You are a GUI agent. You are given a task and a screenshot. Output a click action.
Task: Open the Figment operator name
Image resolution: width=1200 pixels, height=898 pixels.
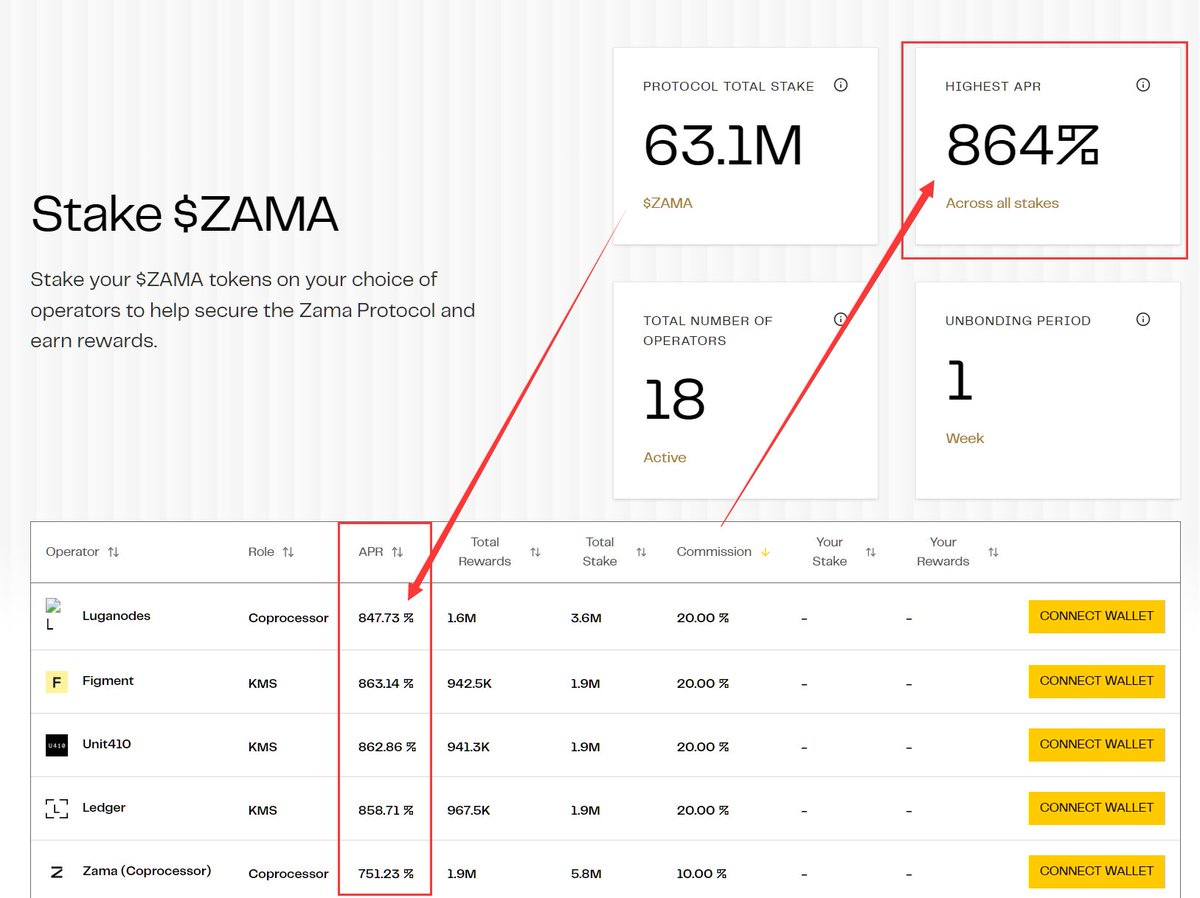108,681
